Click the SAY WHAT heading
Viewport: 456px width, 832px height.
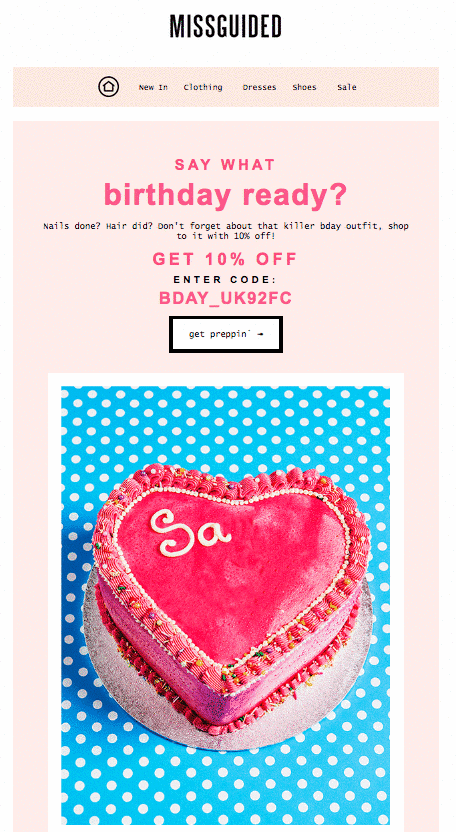[x=225, y=164]
